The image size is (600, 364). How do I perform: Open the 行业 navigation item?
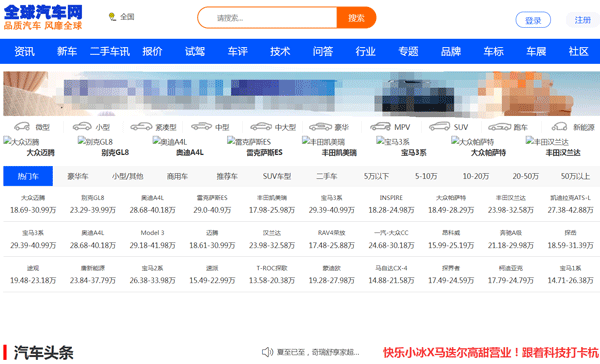click(365, 51)
